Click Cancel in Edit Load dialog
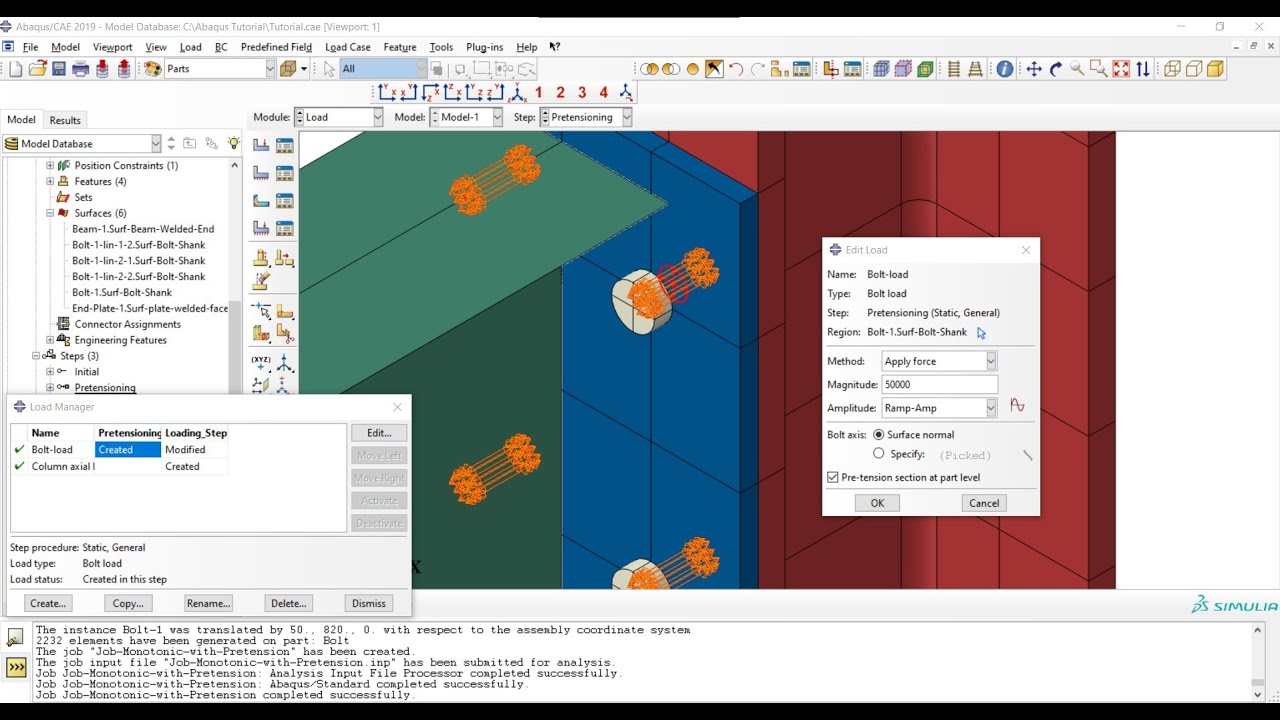The image size is (1280, 720). [x=984, y=503]
